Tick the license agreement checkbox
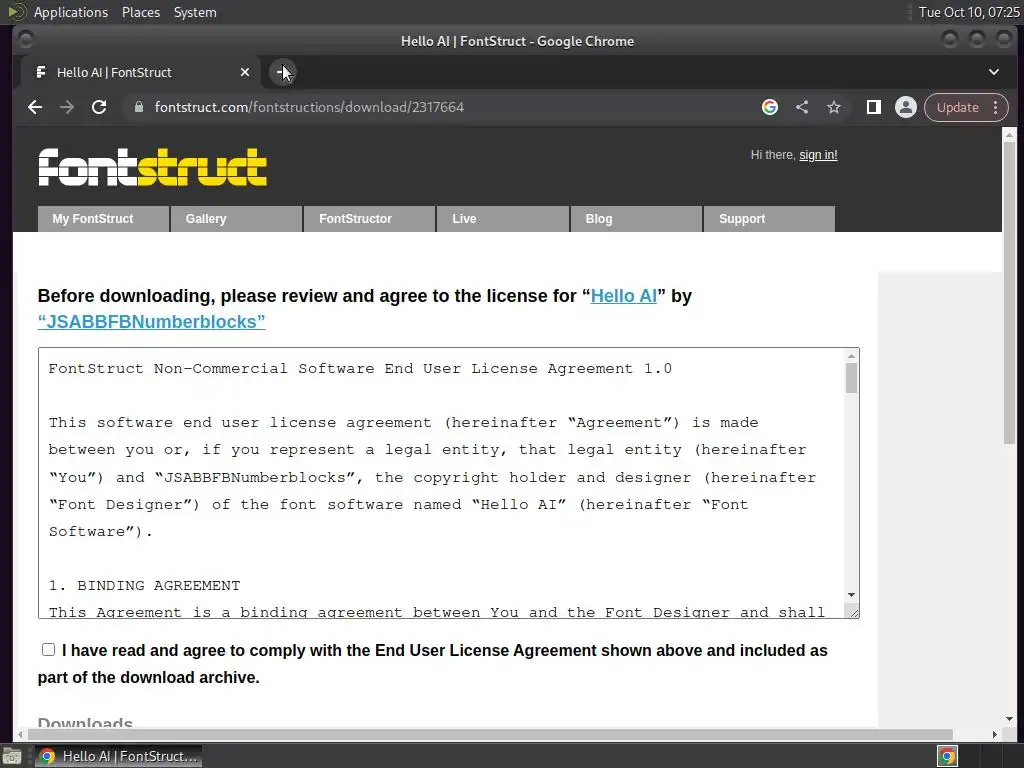 [x=48, y=649]
